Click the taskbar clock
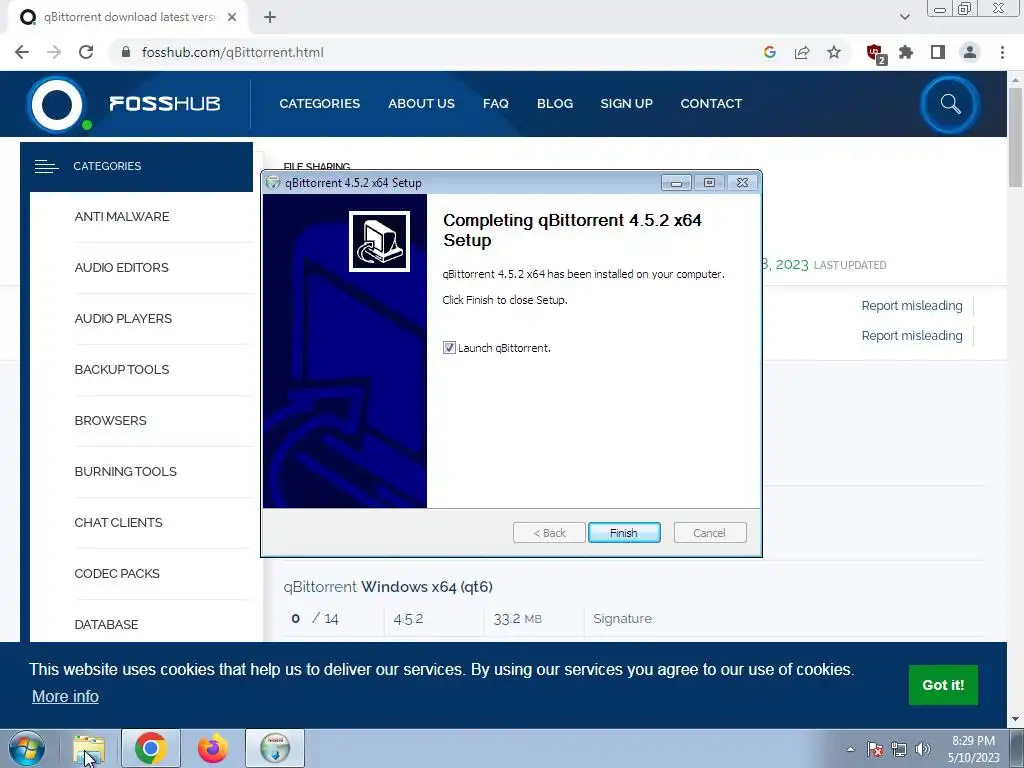The height and width of the screenshot is (768, 1024). point(973,749)
